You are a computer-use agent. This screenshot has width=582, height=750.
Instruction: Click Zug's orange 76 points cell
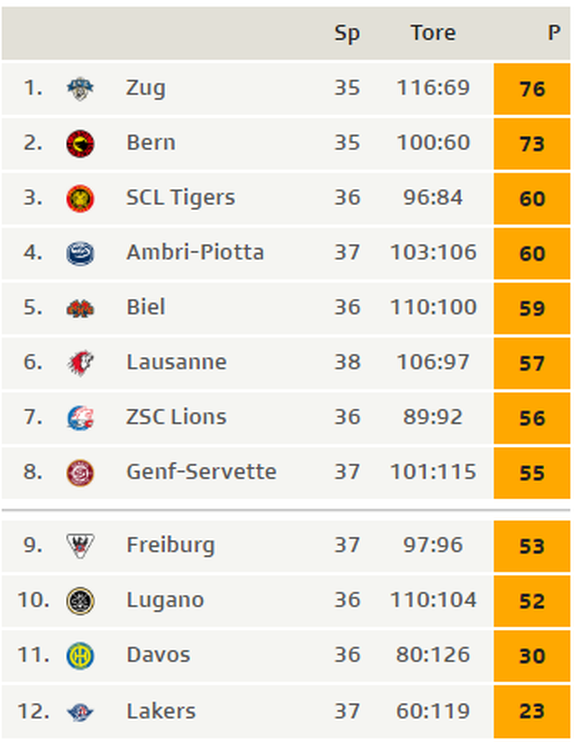[x=532, y=89]
